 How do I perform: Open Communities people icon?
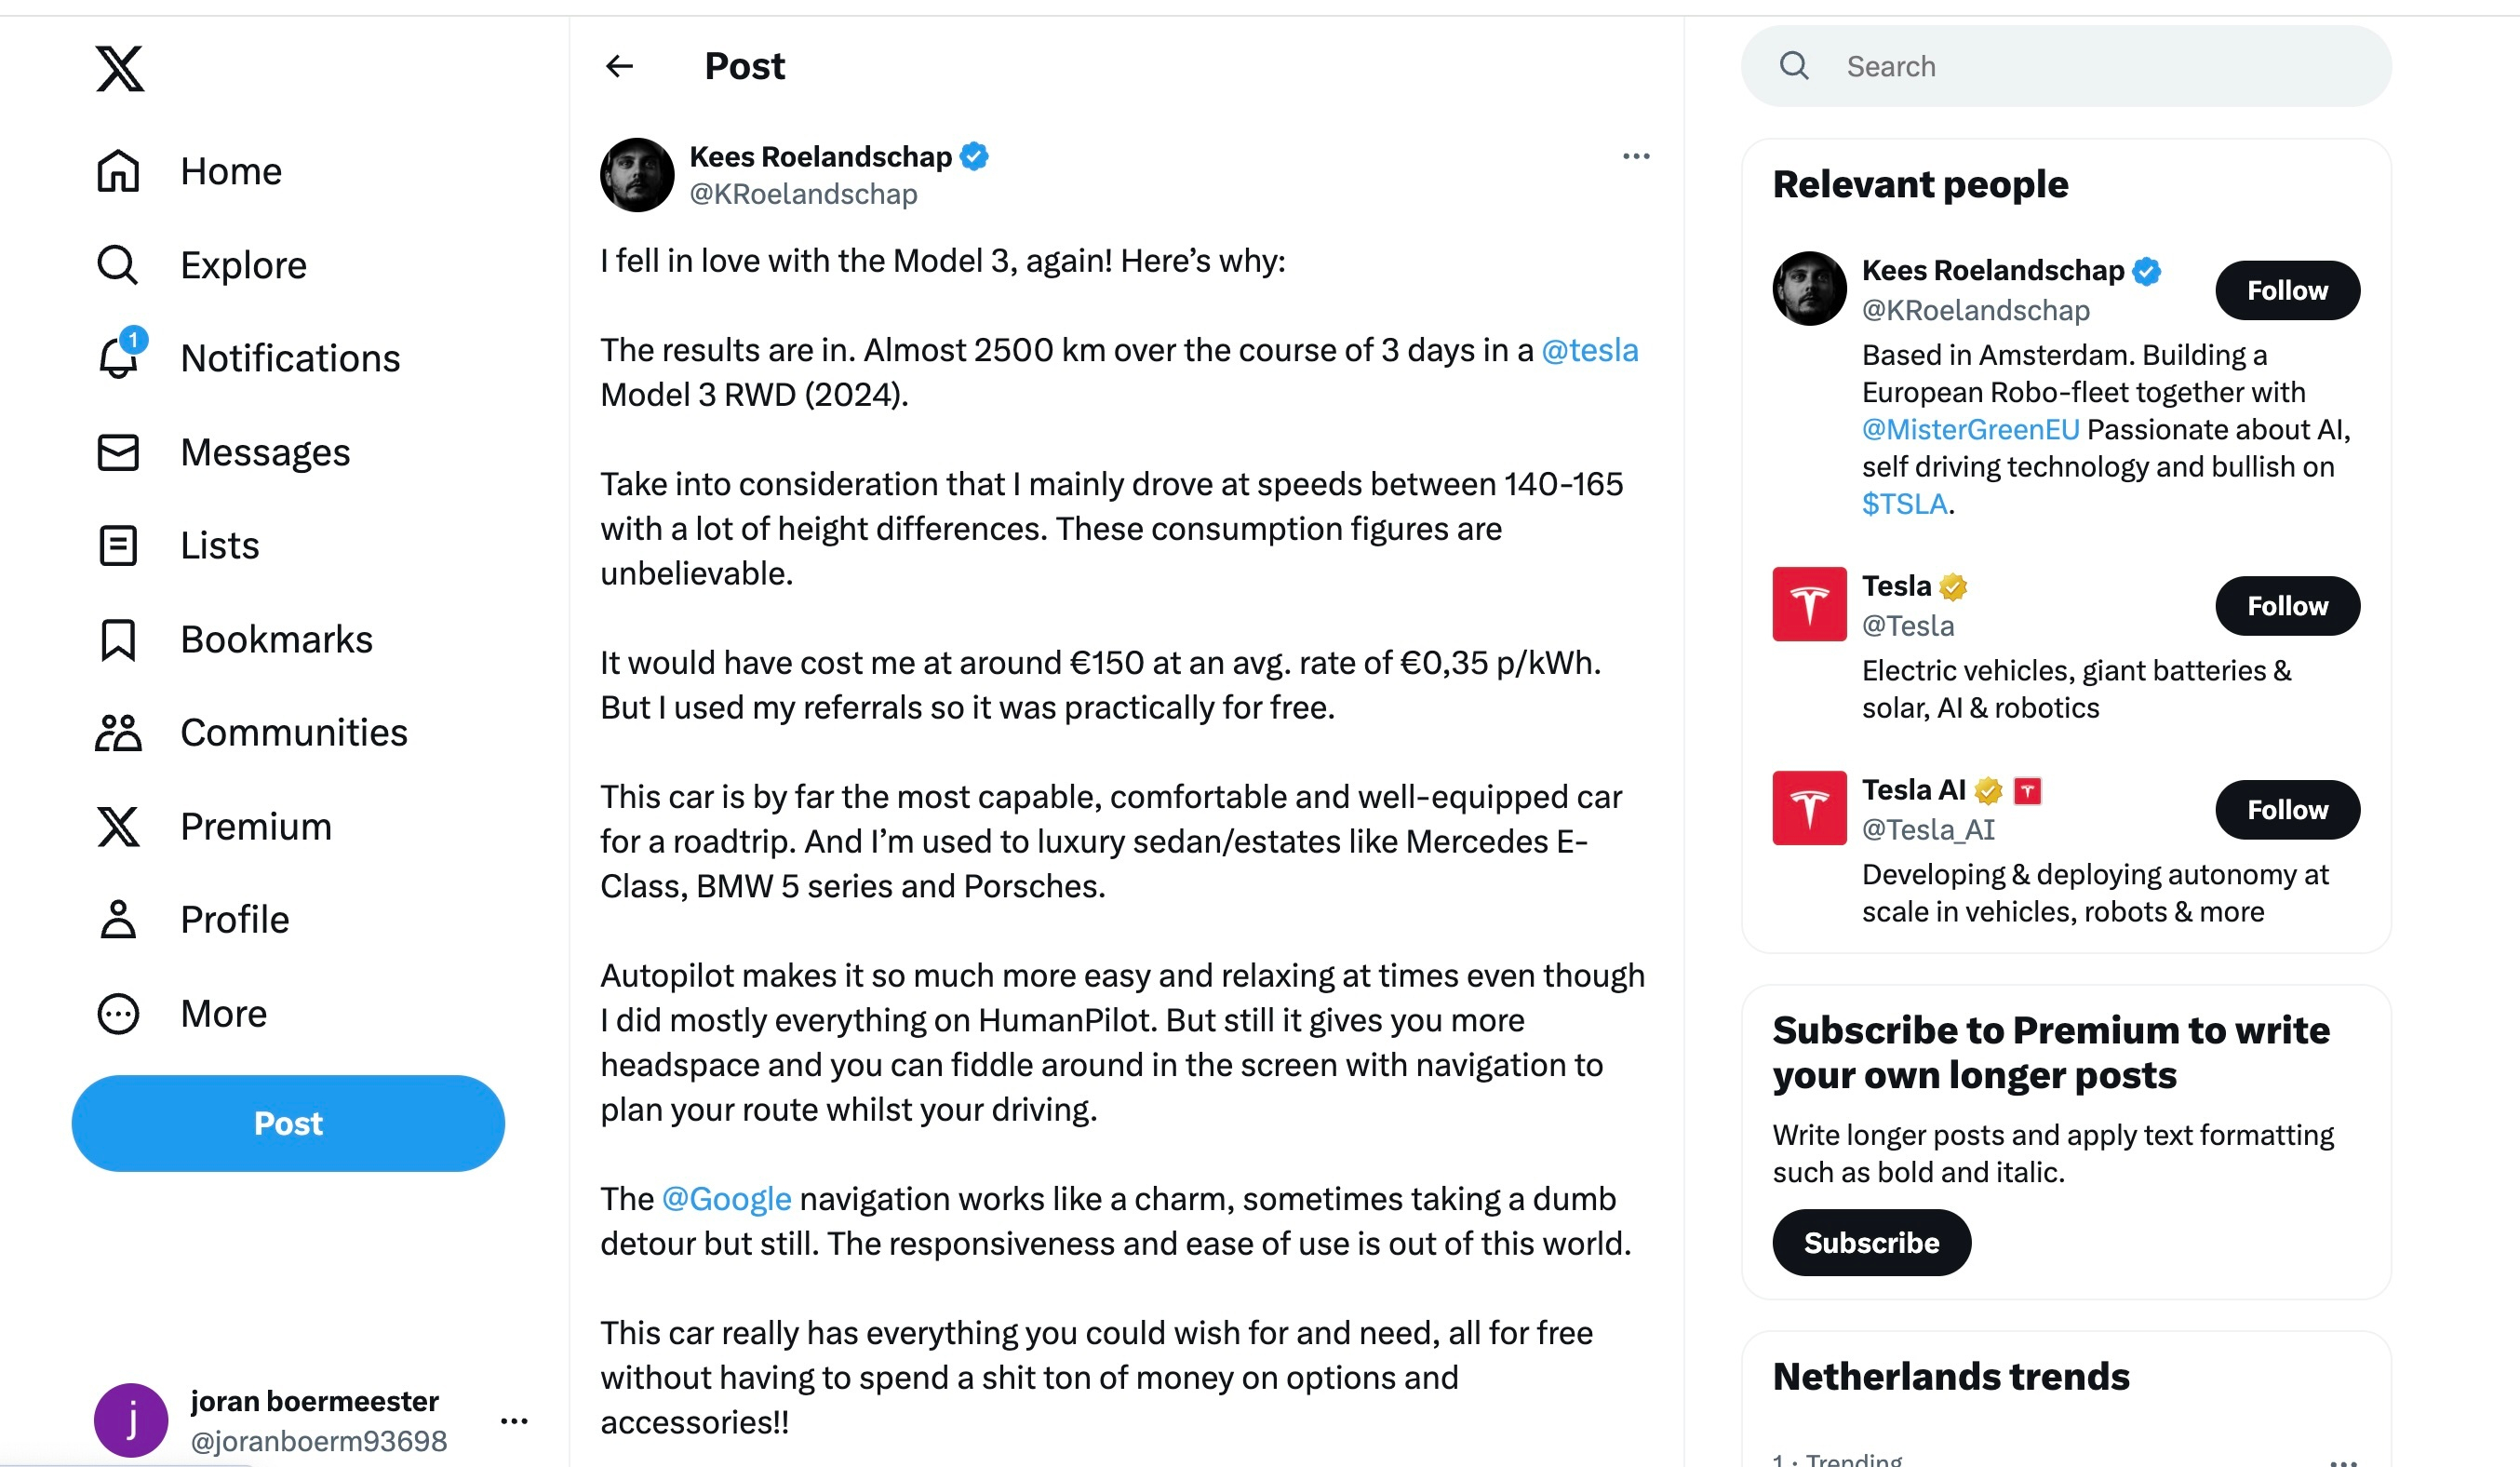(118, 733)
